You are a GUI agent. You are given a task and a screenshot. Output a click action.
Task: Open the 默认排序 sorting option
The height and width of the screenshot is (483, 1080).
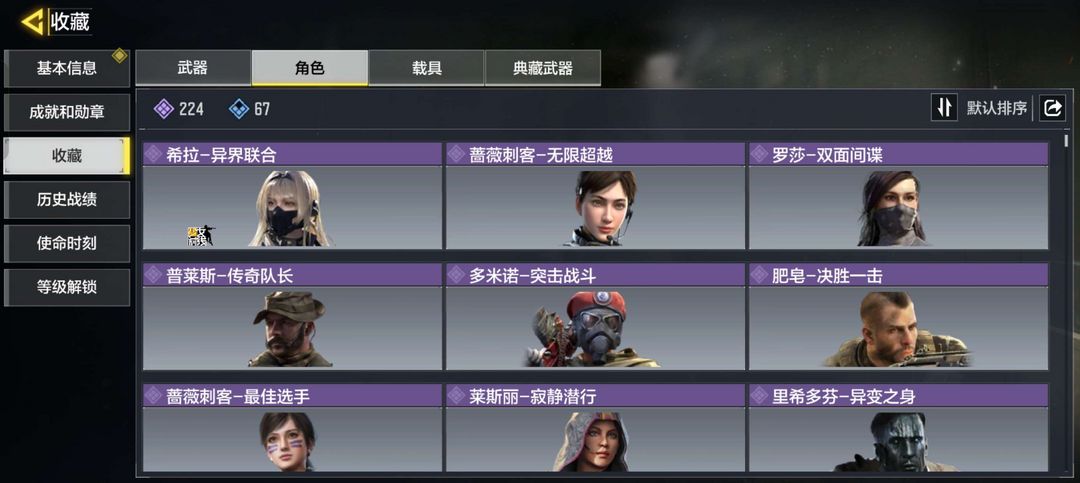click(x=996, y=108)
